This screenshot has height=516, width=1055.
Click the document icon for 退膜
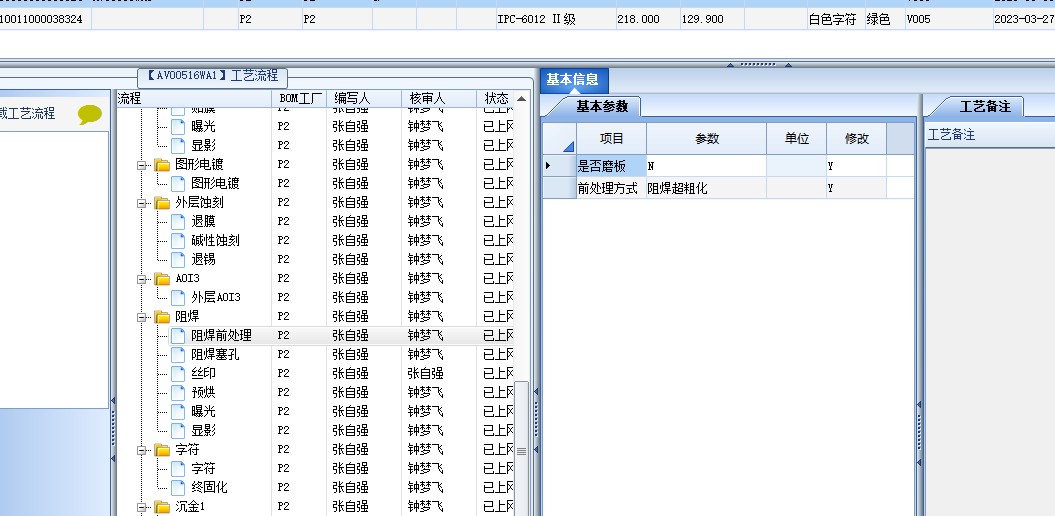pyautogui.click(x=178, y=221)
